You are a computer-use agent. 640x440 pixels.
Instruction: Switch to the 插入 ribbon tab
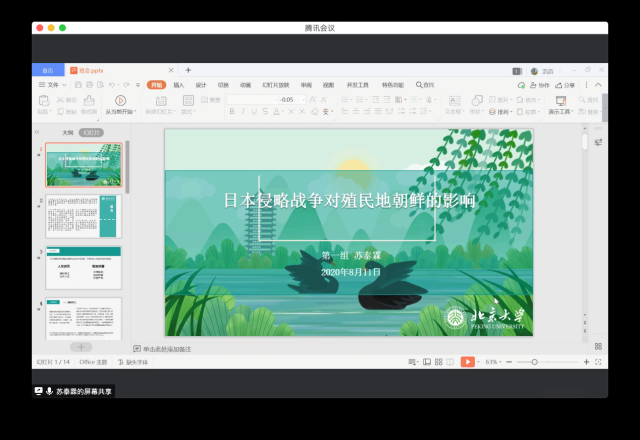click(178, 85)
